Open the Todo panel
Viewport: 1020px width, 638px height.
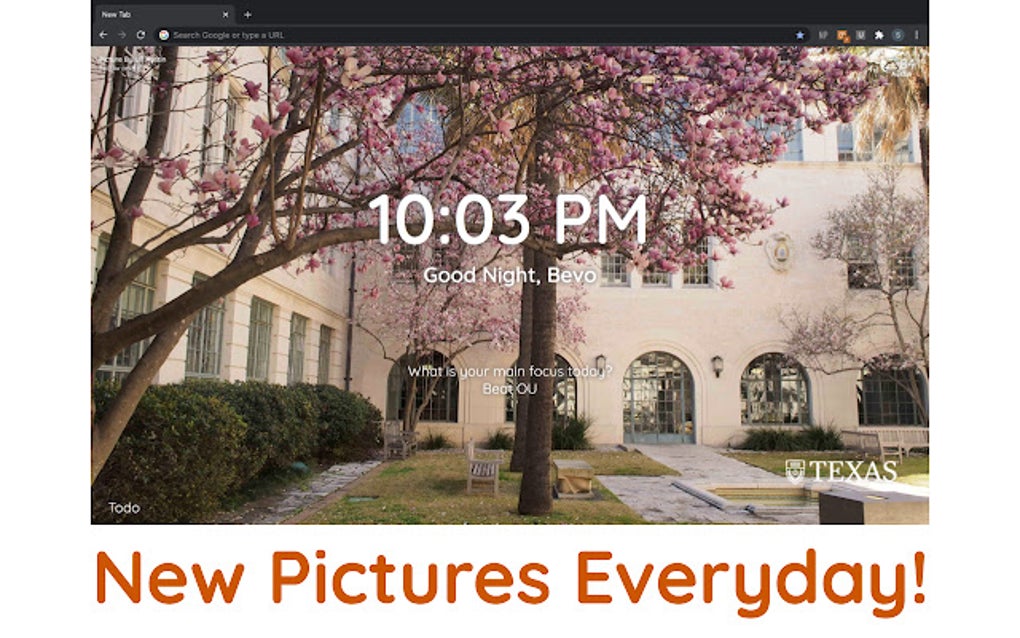(124, 508)
